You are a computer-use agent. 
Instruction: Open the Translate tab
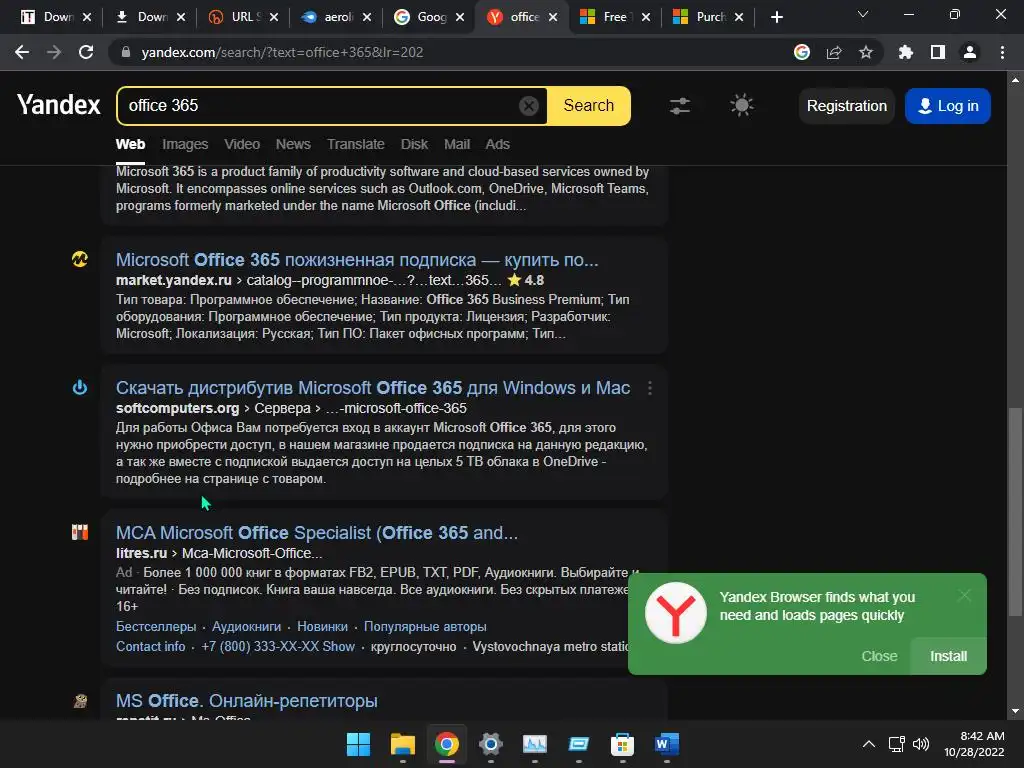point(355,144)
